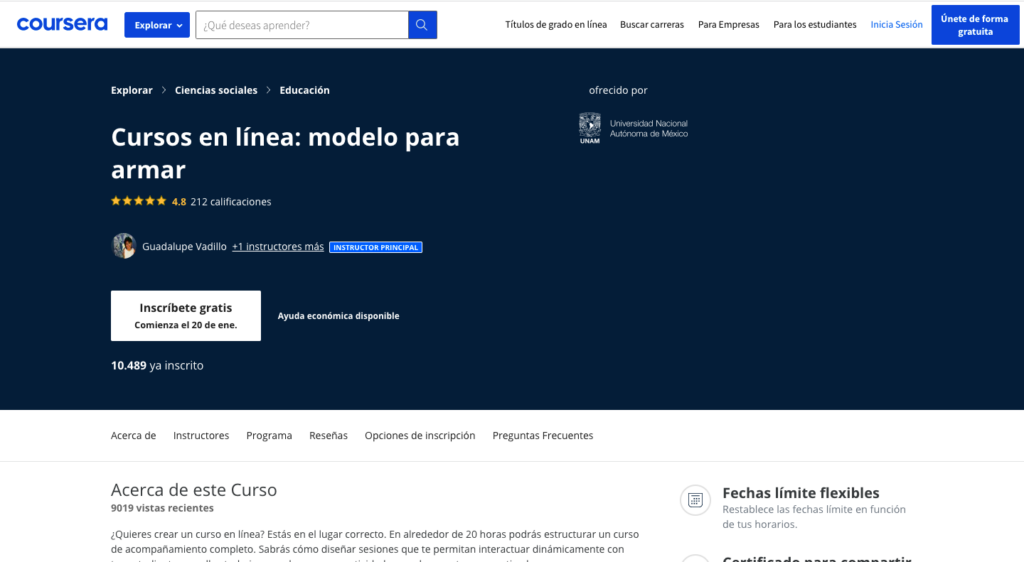Screen dimensions: 1024x562
Task: Click the flexible deadlines calendar icon
Action: 694,499
